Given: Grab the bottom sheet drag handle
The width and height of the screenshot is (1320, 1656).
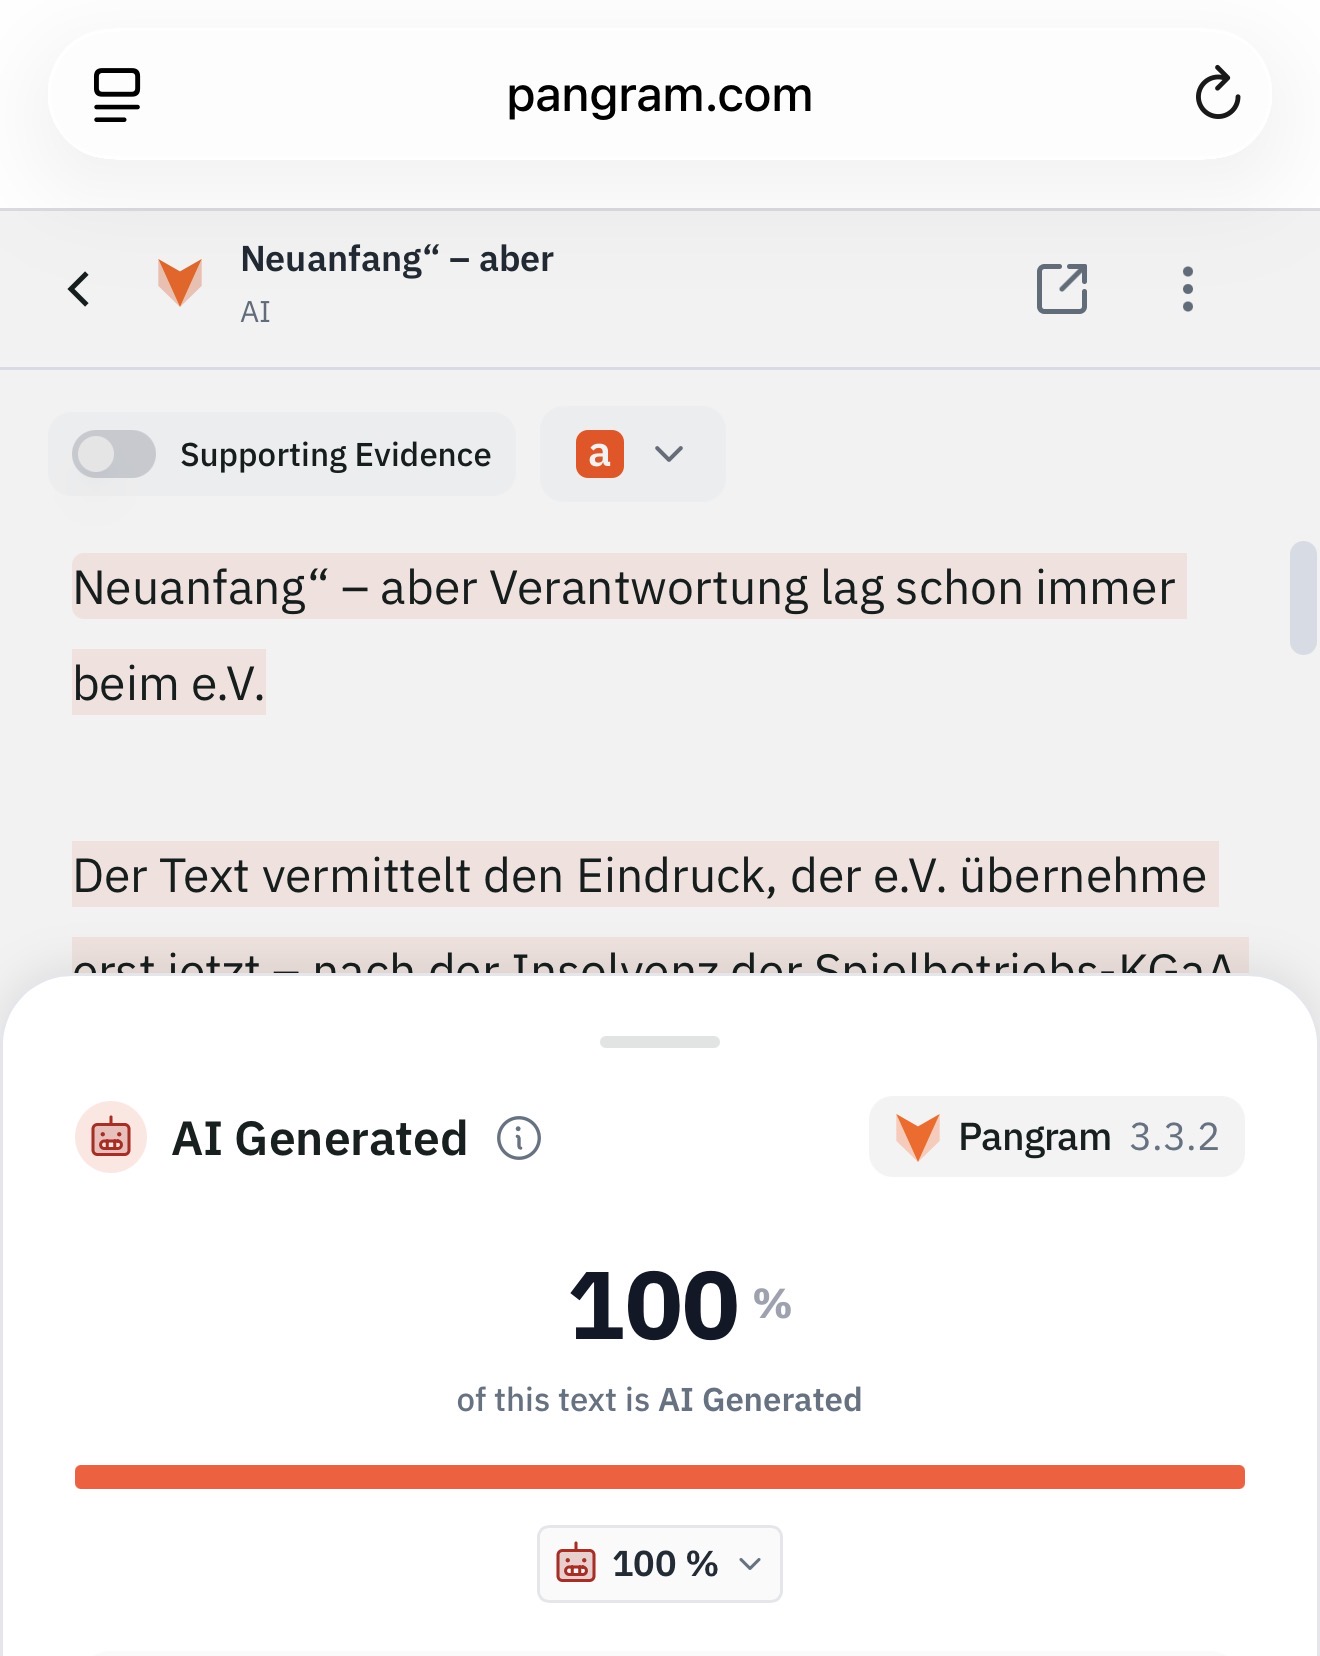Looking at the screenshot, I should point(660,1042).
